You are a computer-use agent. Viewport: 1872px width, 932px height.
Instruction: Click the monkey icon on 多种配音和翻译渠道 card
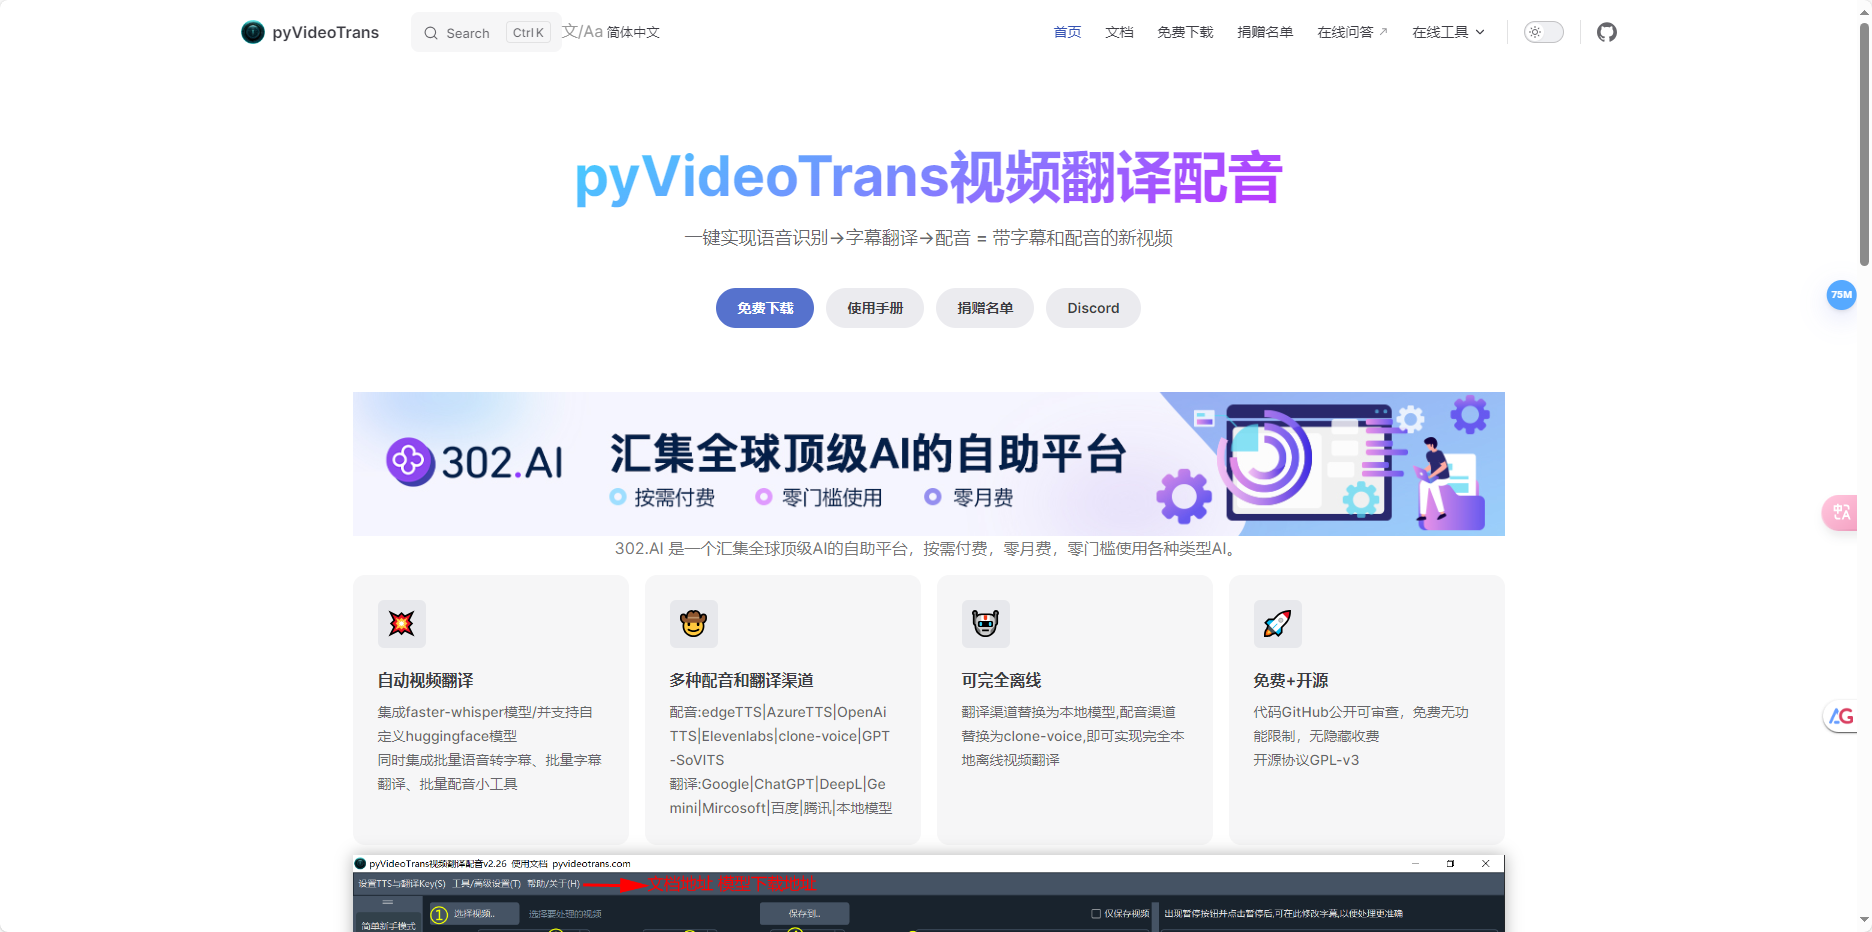click(694, 623)
